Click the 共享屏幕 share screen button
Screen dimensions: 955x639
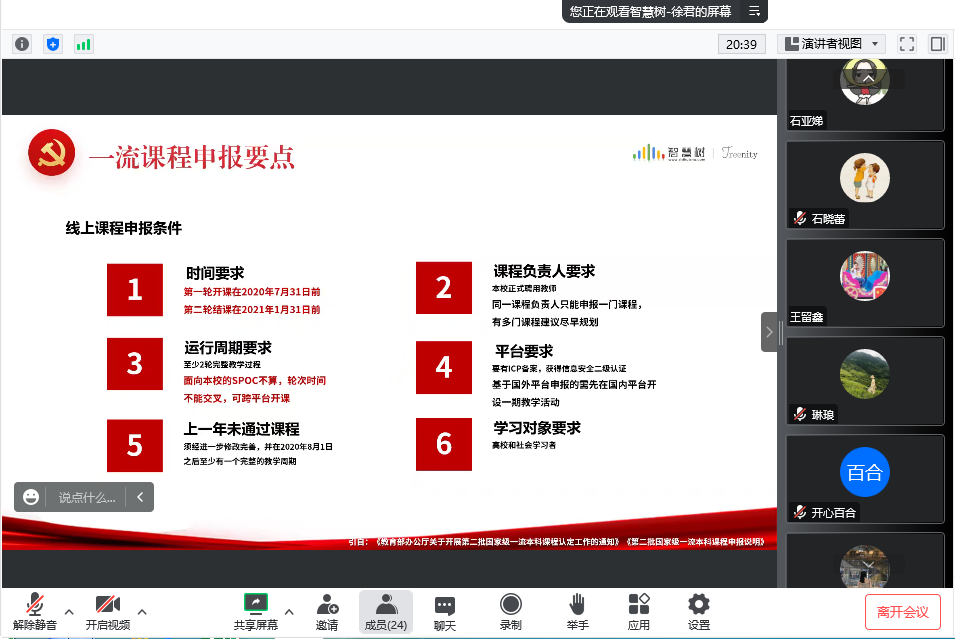click(x=256, y=611)
